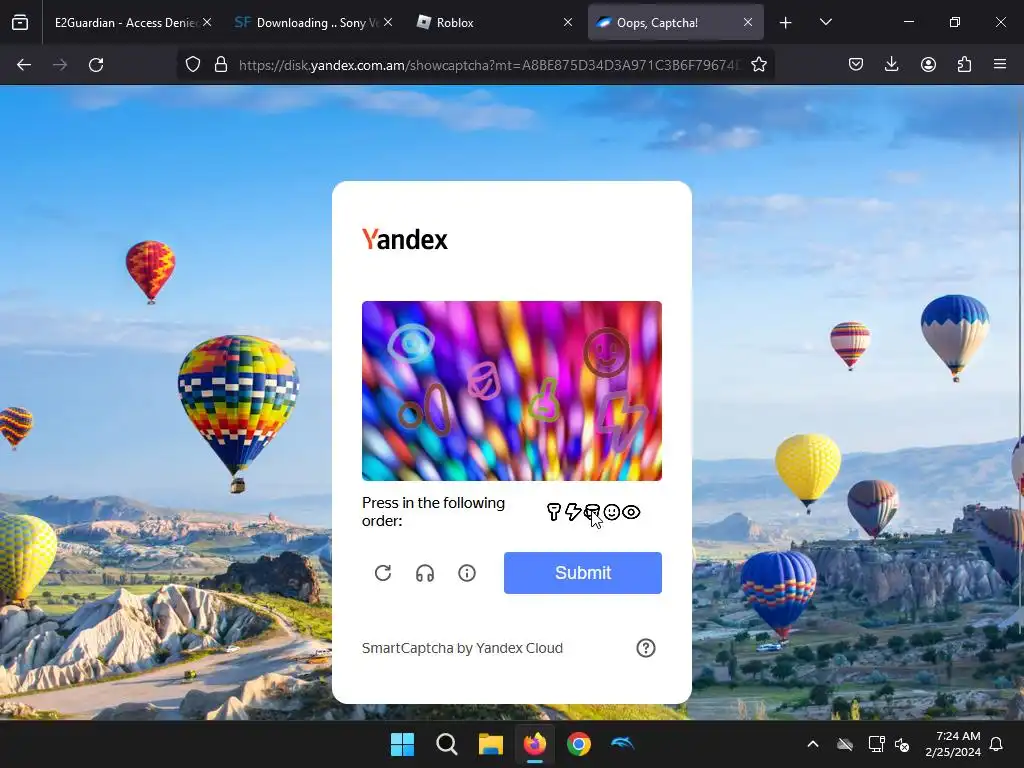Close the Oops, Captcha! tab

coord(748,22)
